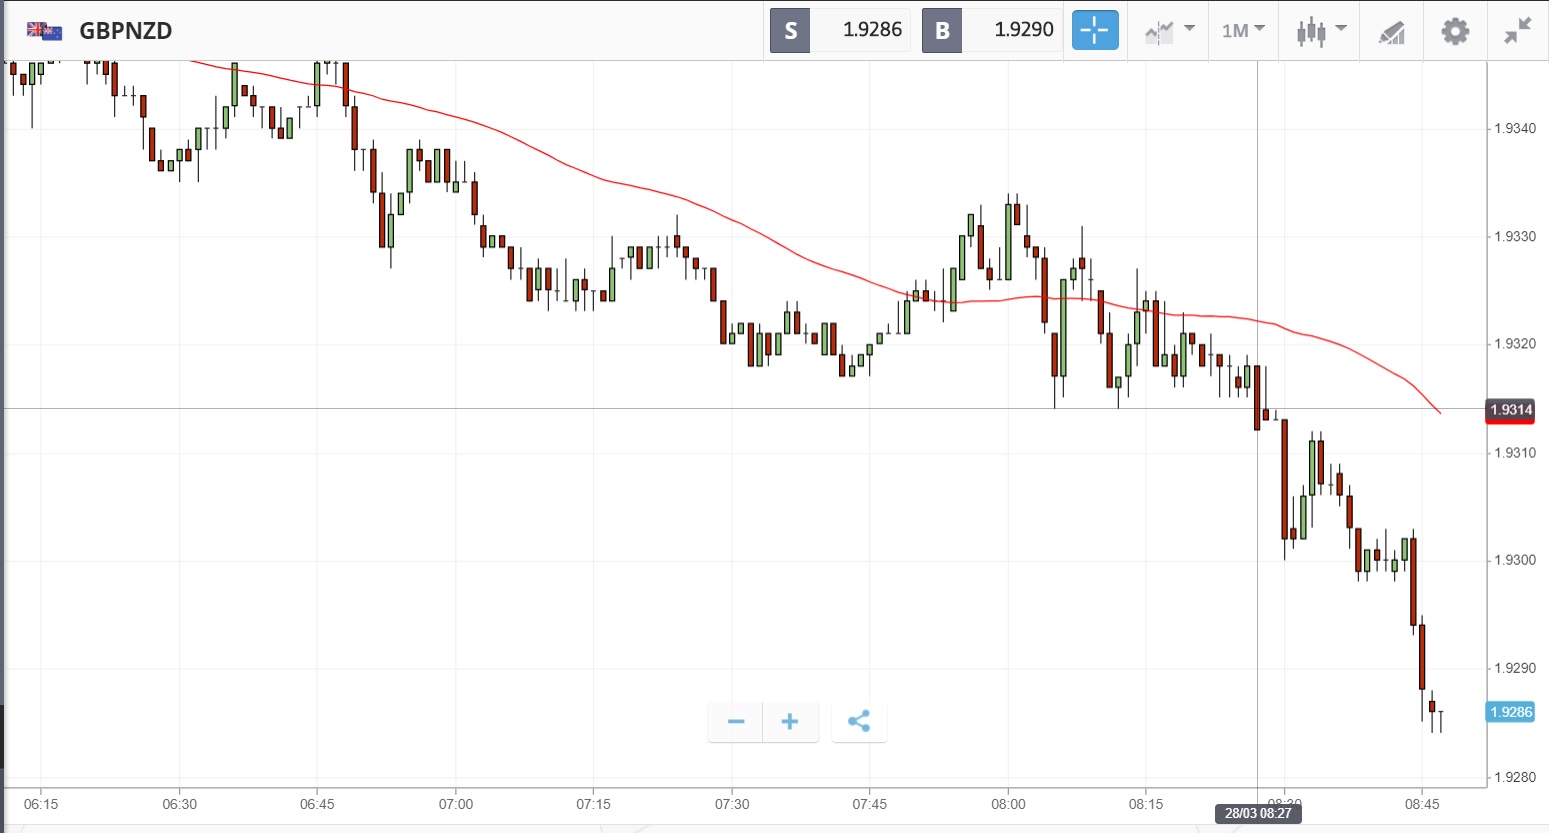Zoom in with the plus button

790,721
